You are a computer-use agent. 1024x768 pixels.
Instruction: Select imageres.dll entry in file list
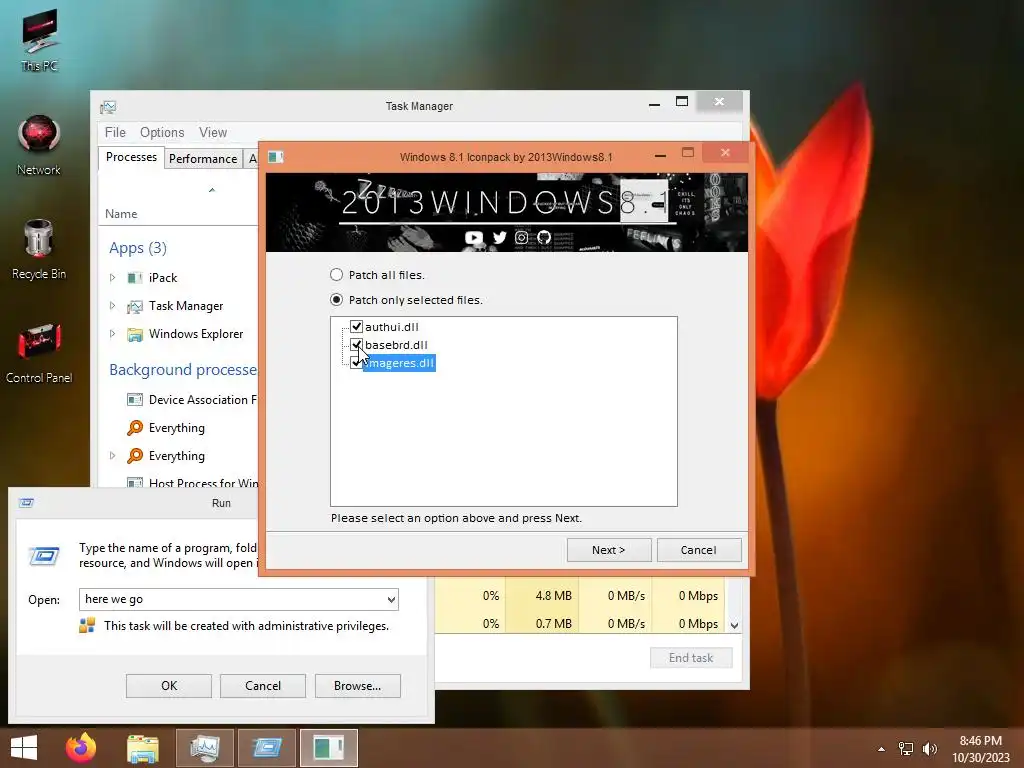coord(399,362)
